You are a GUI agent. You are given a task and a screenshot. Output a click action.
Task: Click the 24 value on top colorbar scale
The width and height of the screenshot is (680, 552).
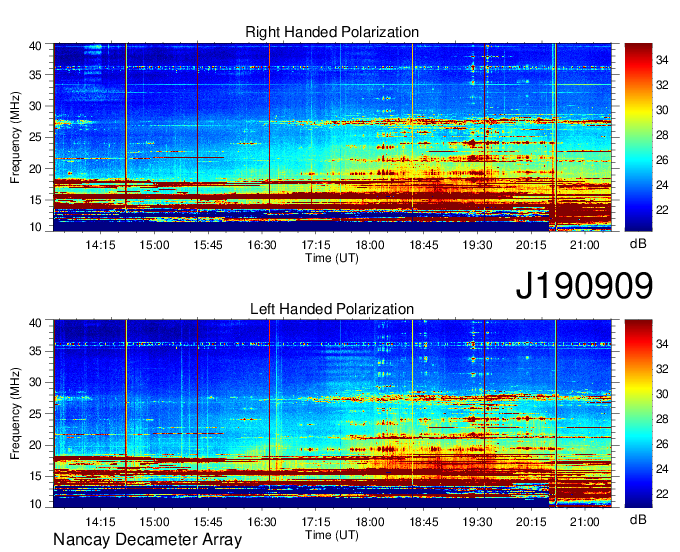pyautogui.click(x=662, y=185)
